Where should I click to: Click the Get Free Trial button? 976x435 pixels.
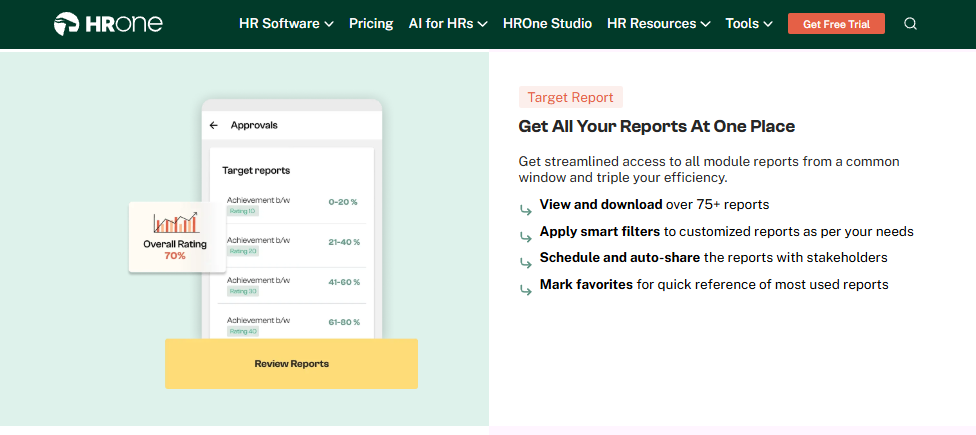point(836,24)
